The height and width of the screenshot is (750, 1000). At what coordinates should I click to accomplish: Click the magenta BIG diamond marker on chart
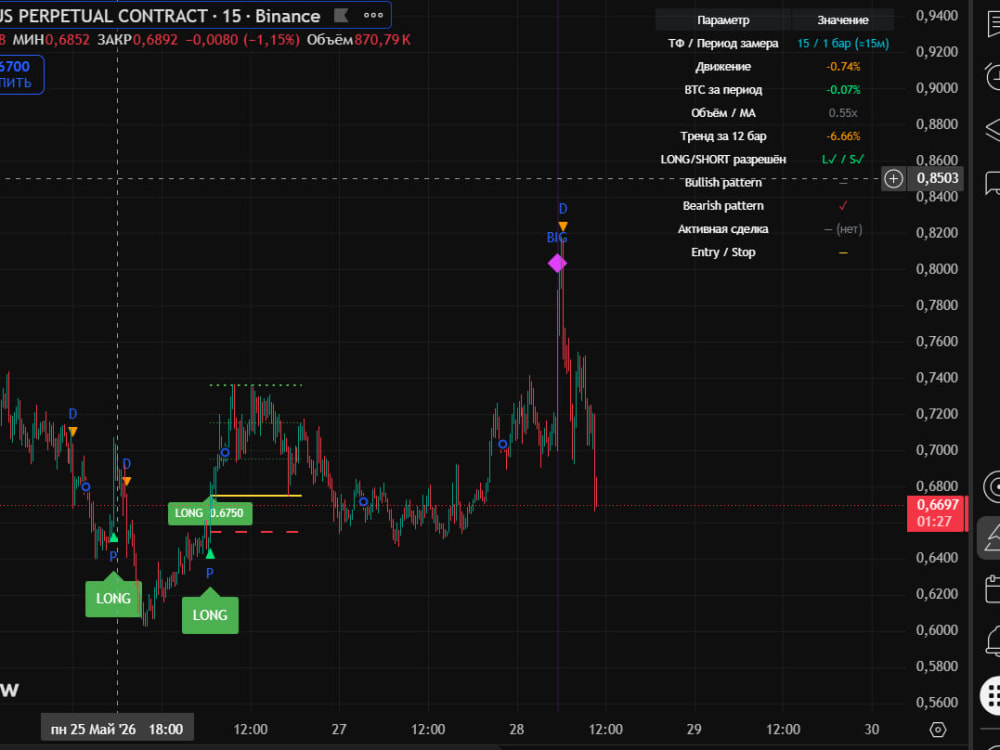click(557, 263)
